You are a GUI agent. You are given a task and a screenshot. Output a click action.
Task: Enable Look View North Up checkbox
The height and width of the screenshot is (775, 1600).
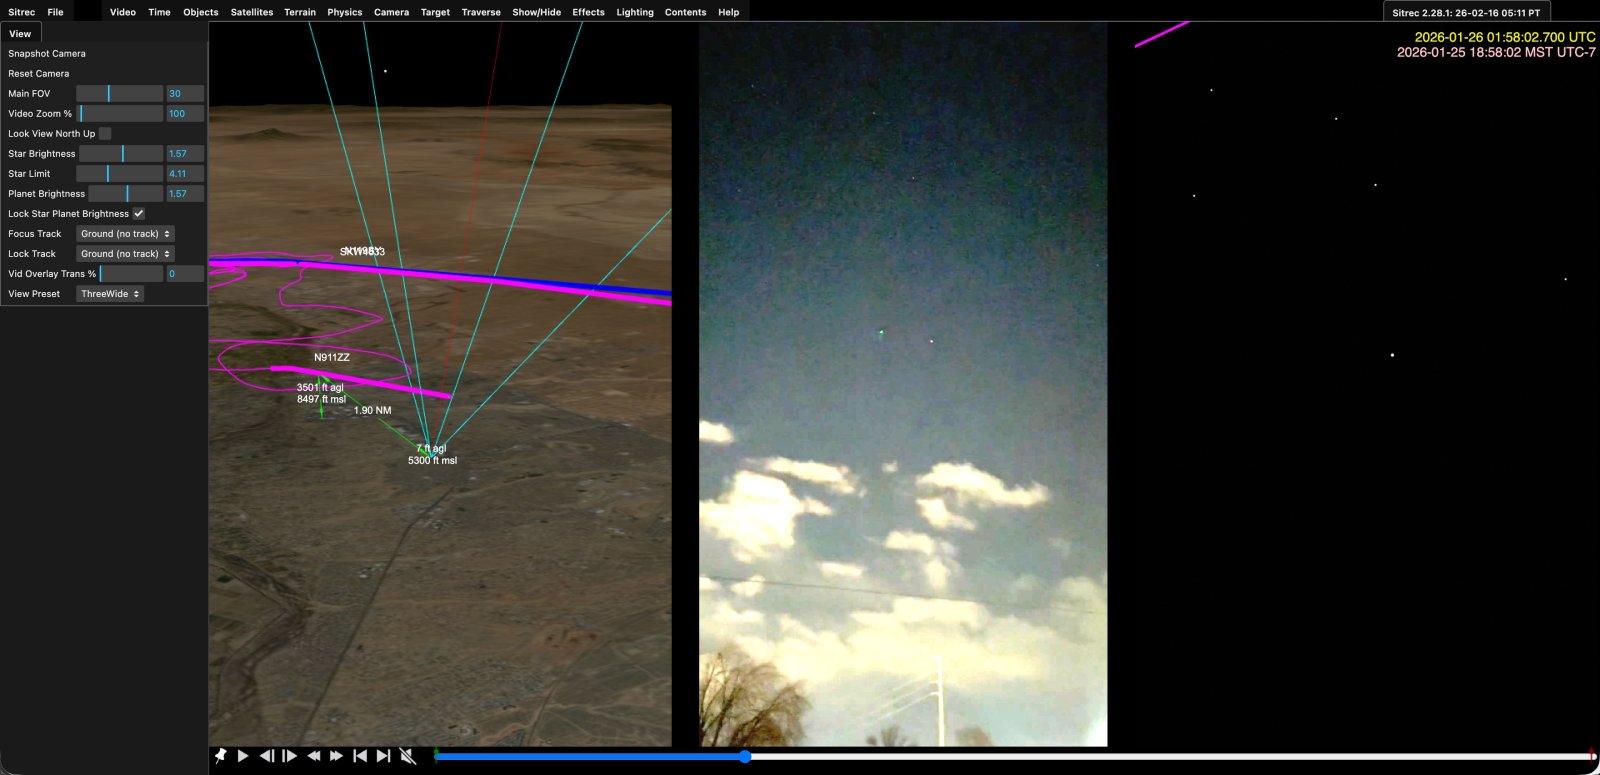point(105,134)
